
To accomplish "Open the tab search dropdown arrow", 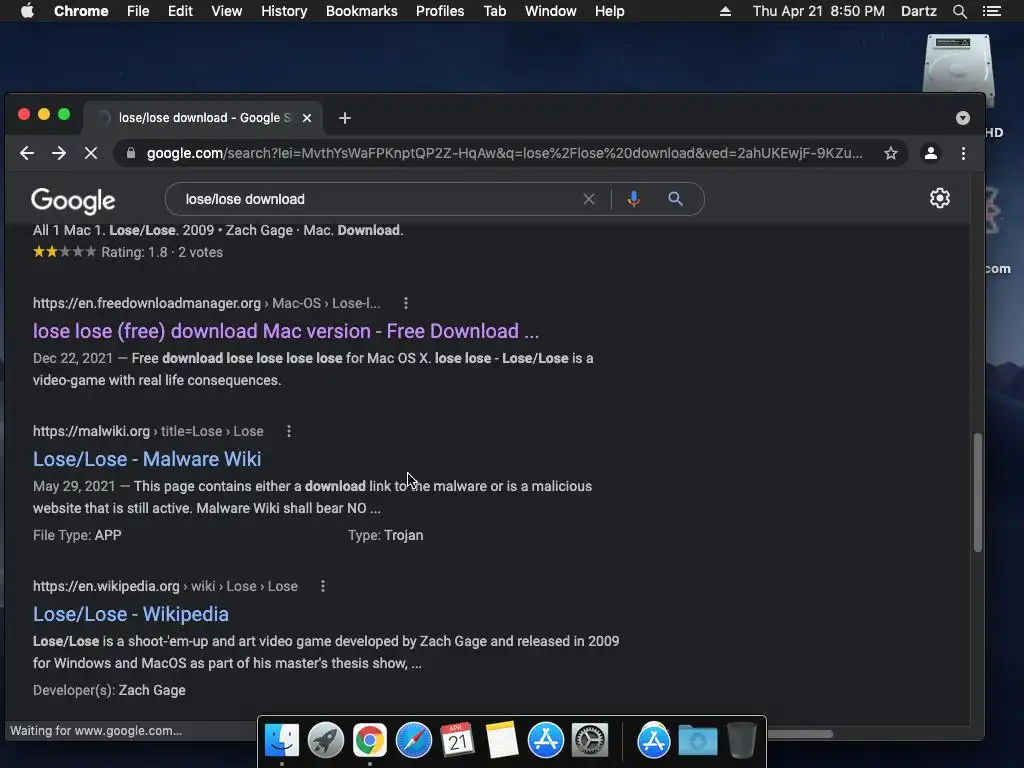I will click(963, 118).
